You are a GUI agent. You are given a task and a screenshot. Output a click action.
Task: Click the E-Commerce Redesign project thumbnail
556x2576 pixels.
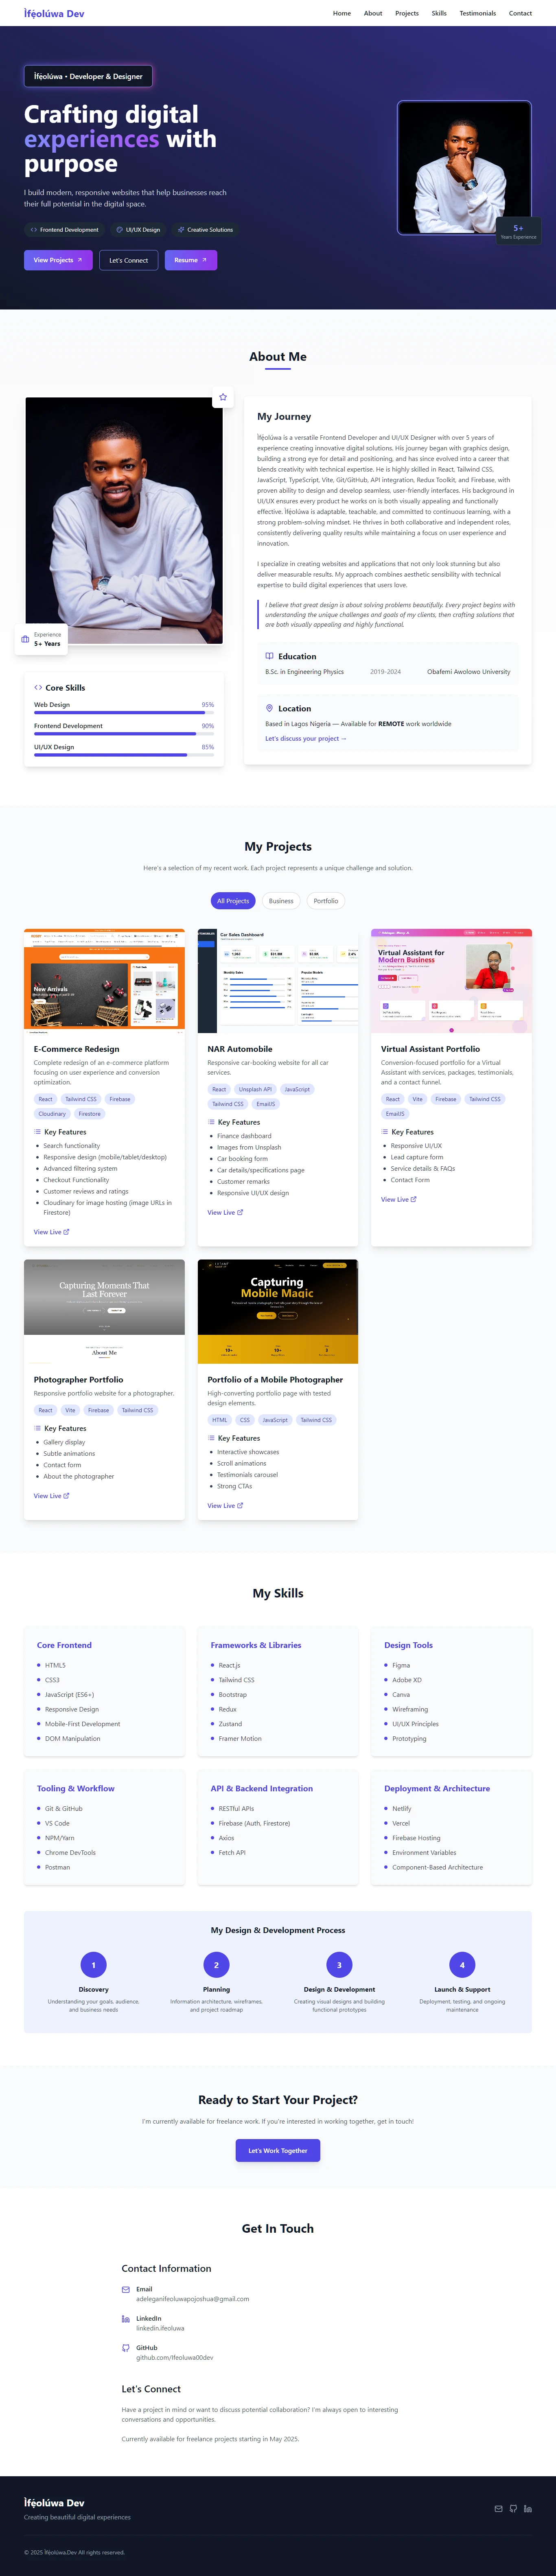[x=104, y=981]
